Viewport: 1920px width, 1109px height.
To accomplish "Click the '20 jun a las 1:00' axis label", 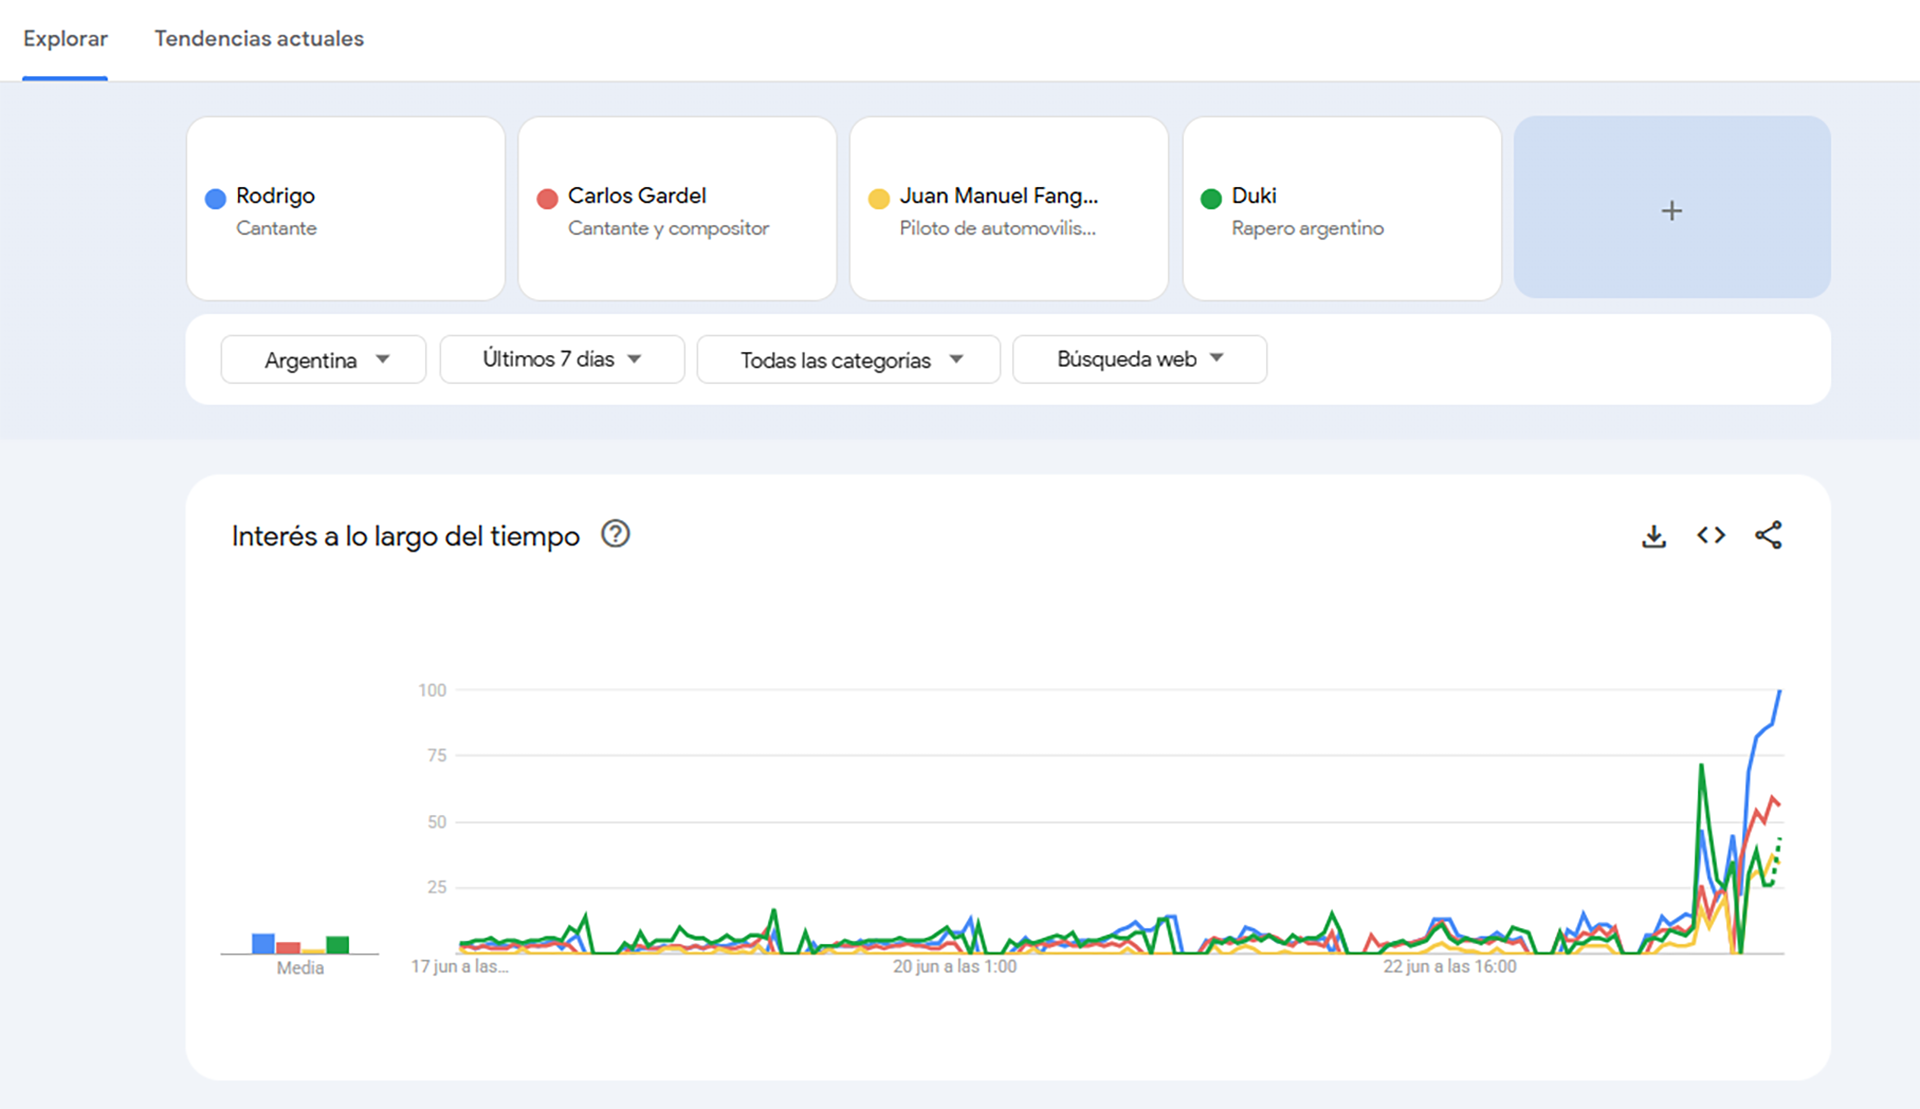I will click(955, 967).
